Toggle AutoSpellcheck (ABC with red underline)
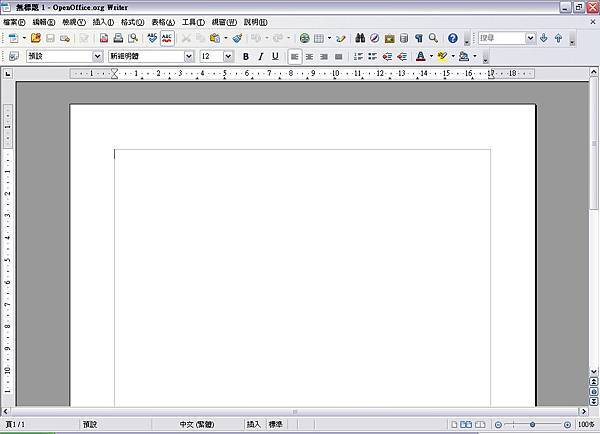The width and height of the screenshot is (600, 434). click(167, 38)
